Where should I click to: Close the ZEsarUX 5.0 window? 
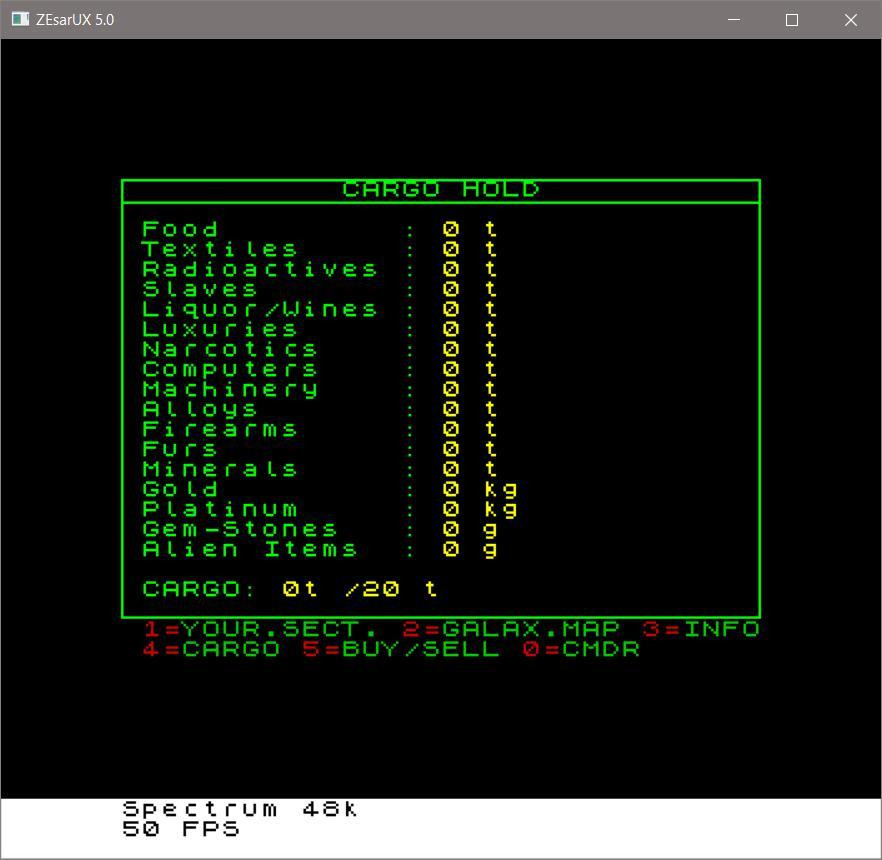850,20
